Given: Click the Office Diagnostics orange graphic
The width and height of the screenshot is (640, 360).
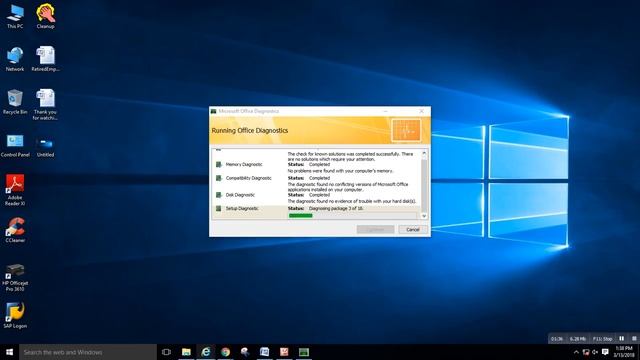Looking at the screenshot, I should pyautogui.click(x=406, y=131).
